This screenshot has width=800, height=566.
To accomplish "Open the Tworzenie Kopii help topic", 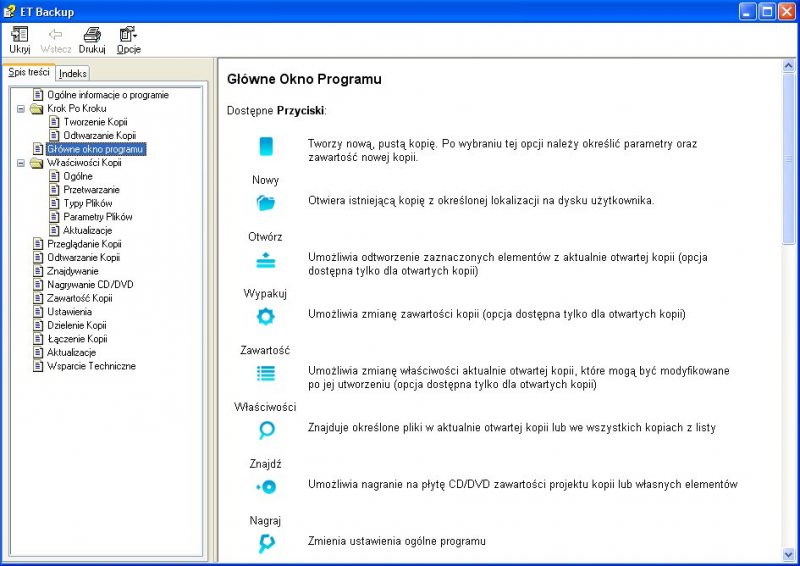I will 95,122.
